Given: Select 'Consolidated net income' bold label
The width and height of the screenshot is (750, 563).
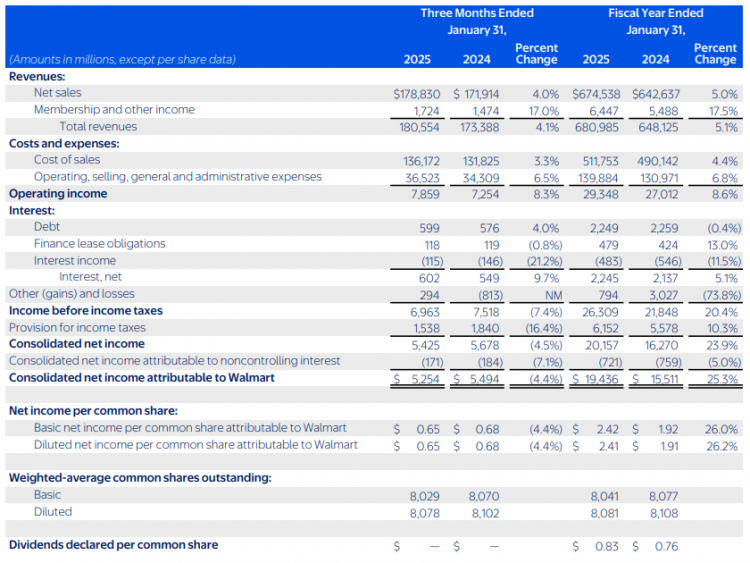Looking at the screenshot, I should coord(77,344).
